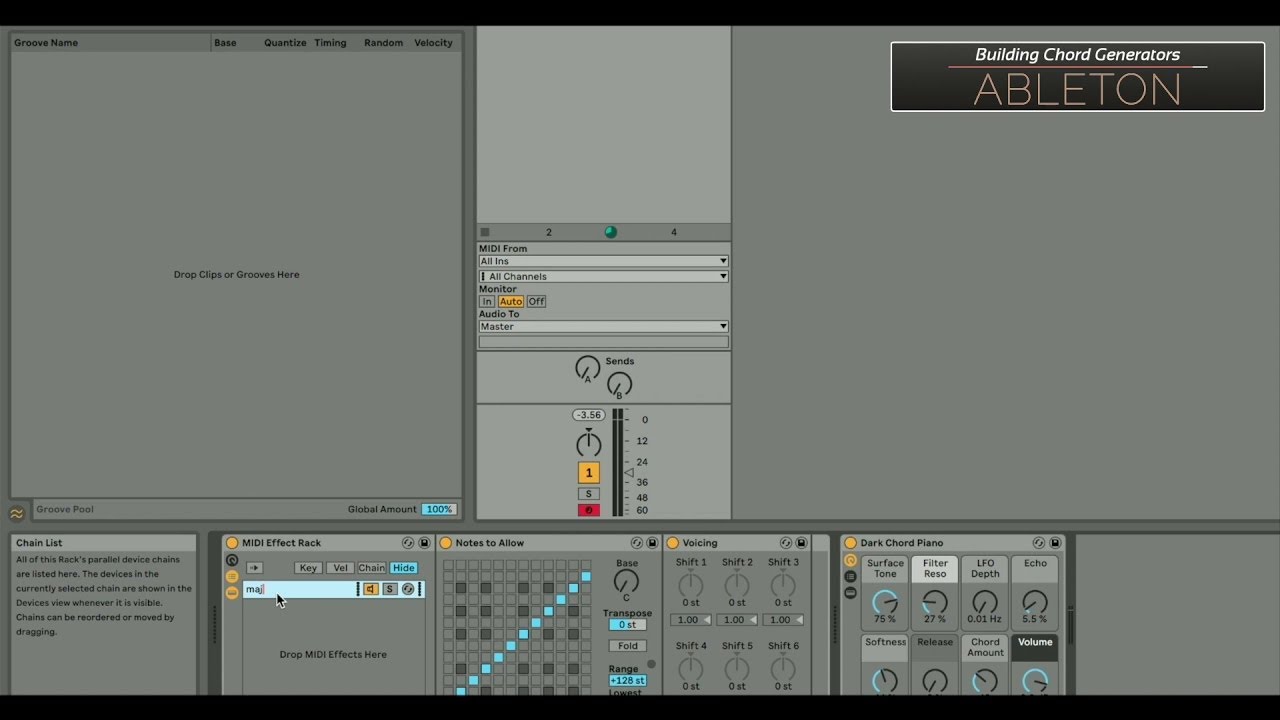Click the Send B knob
The height and width of the screenshot is (720, 1280).
click(x=620, y=384)
